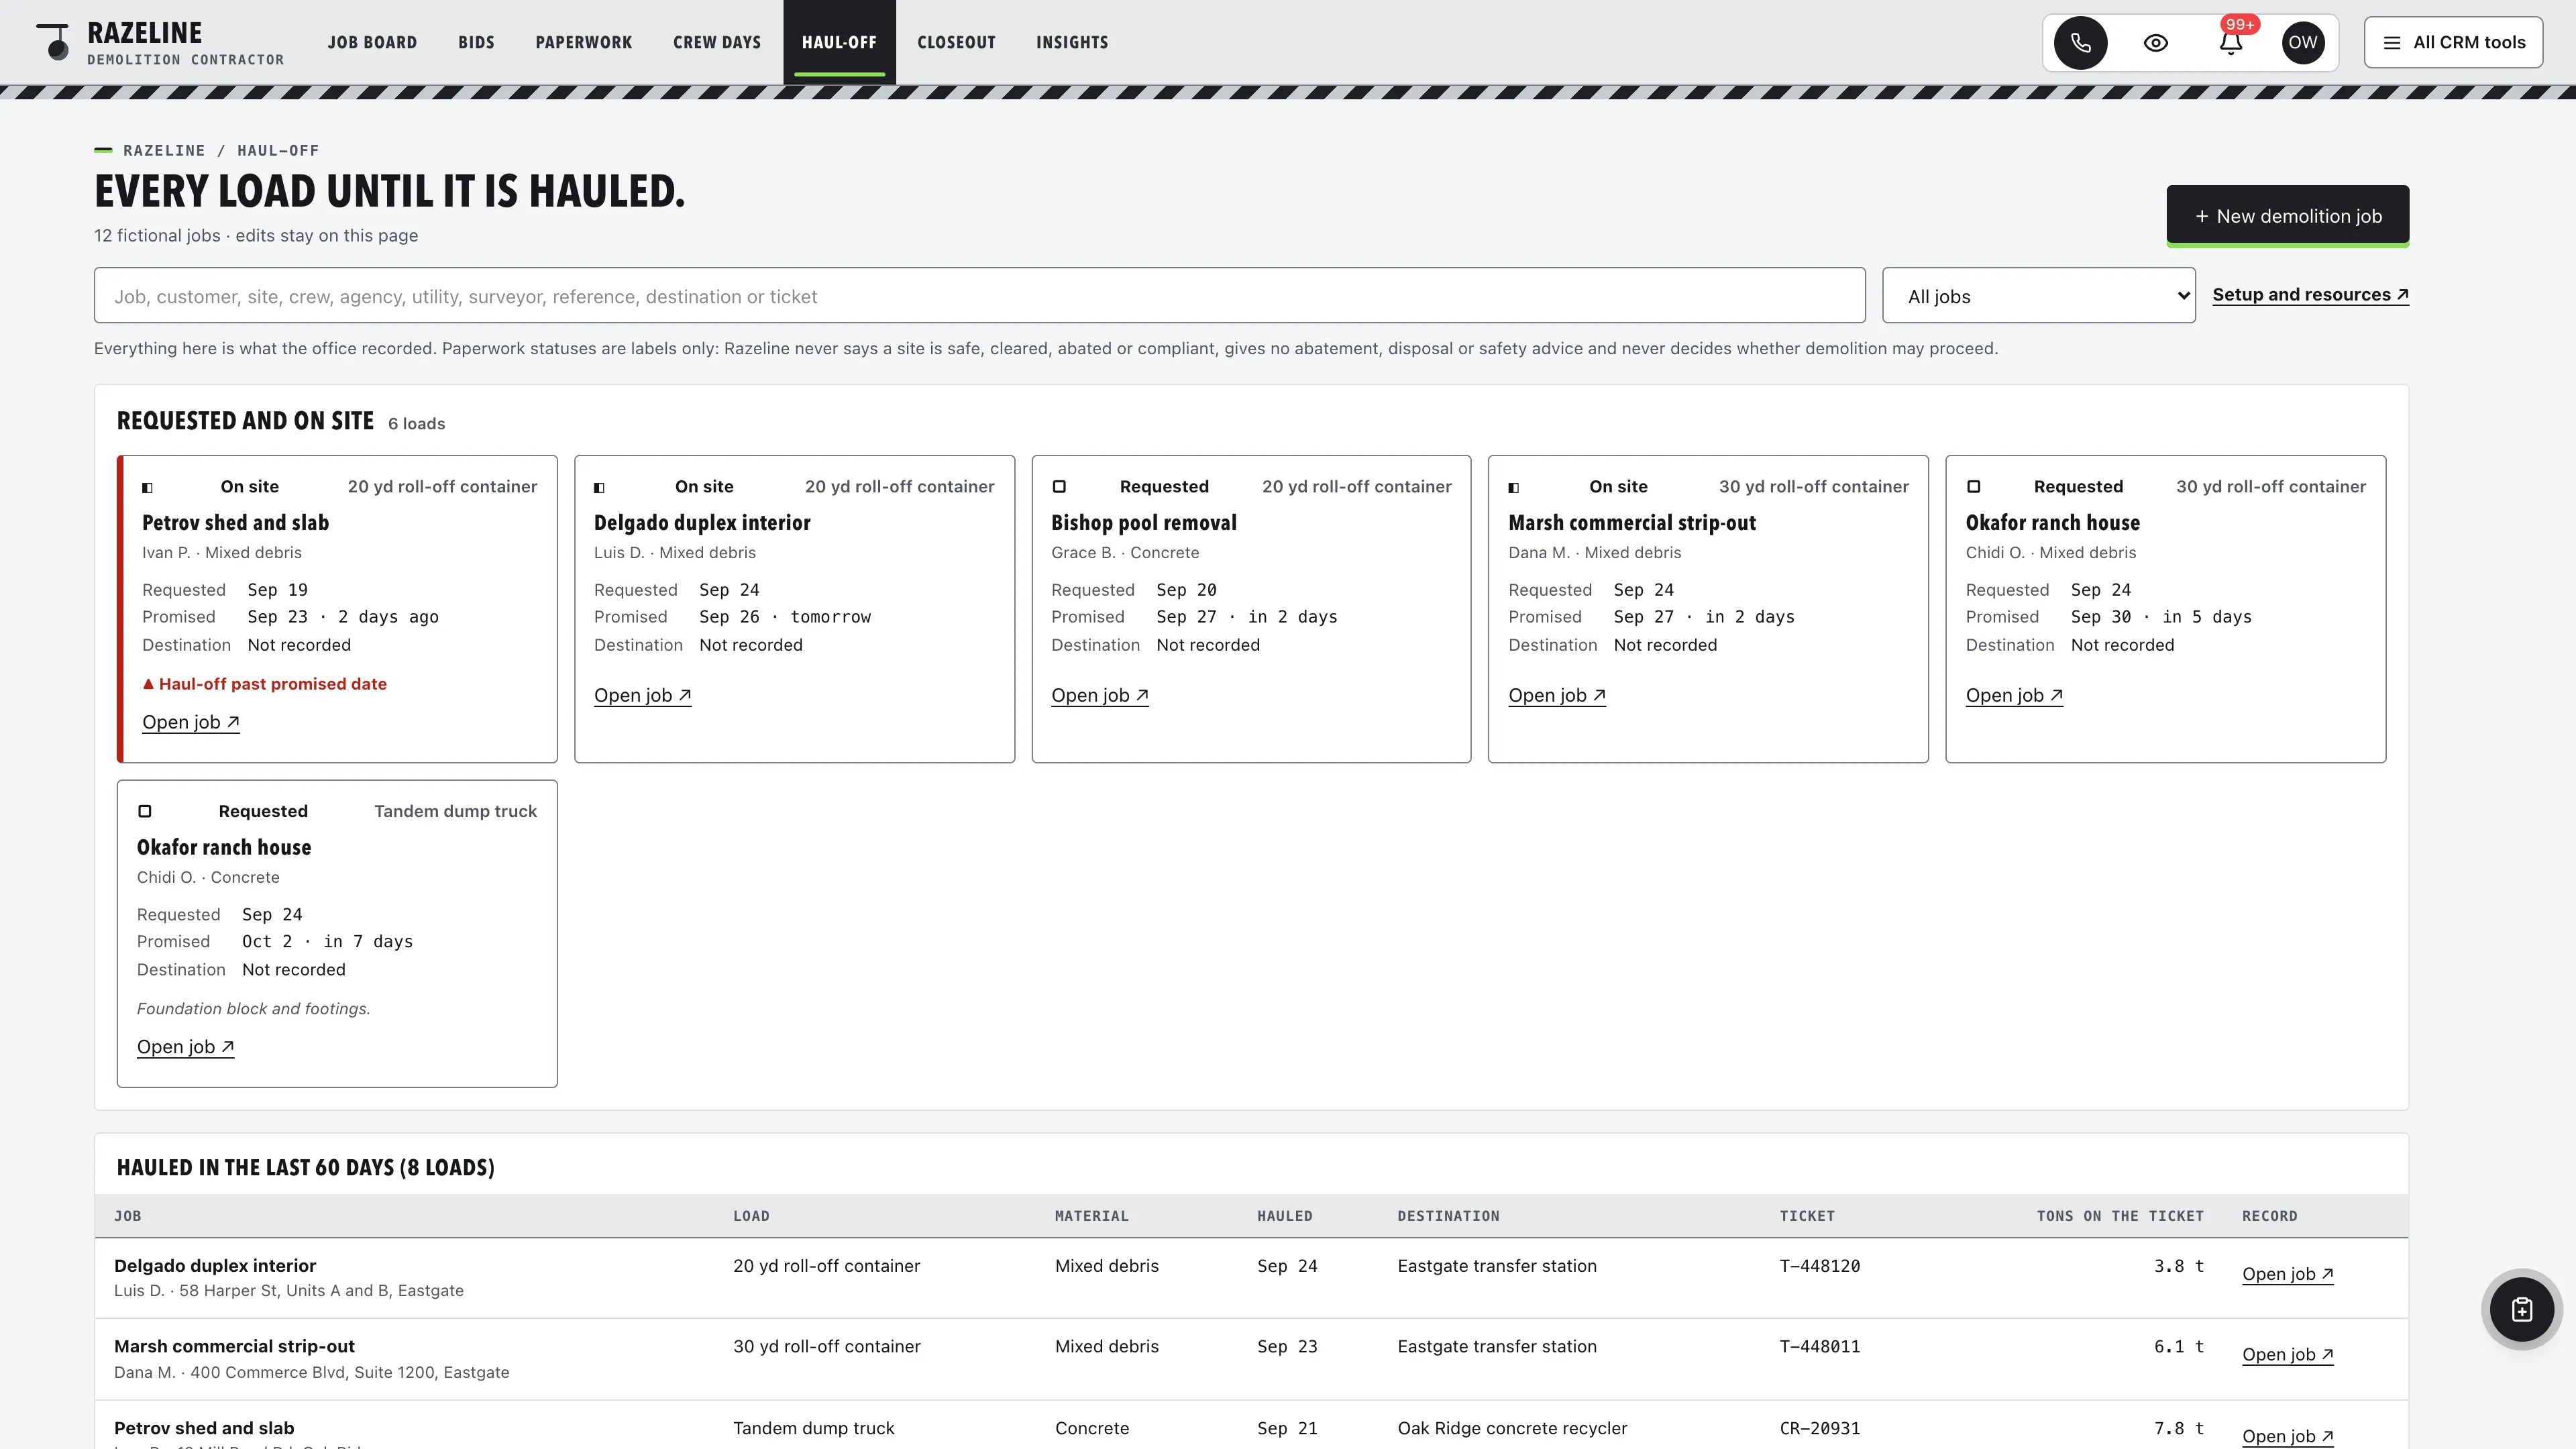Open the phone dialer icon
This screenshot has height=1449, width=2576.
tap(2080, 42)
